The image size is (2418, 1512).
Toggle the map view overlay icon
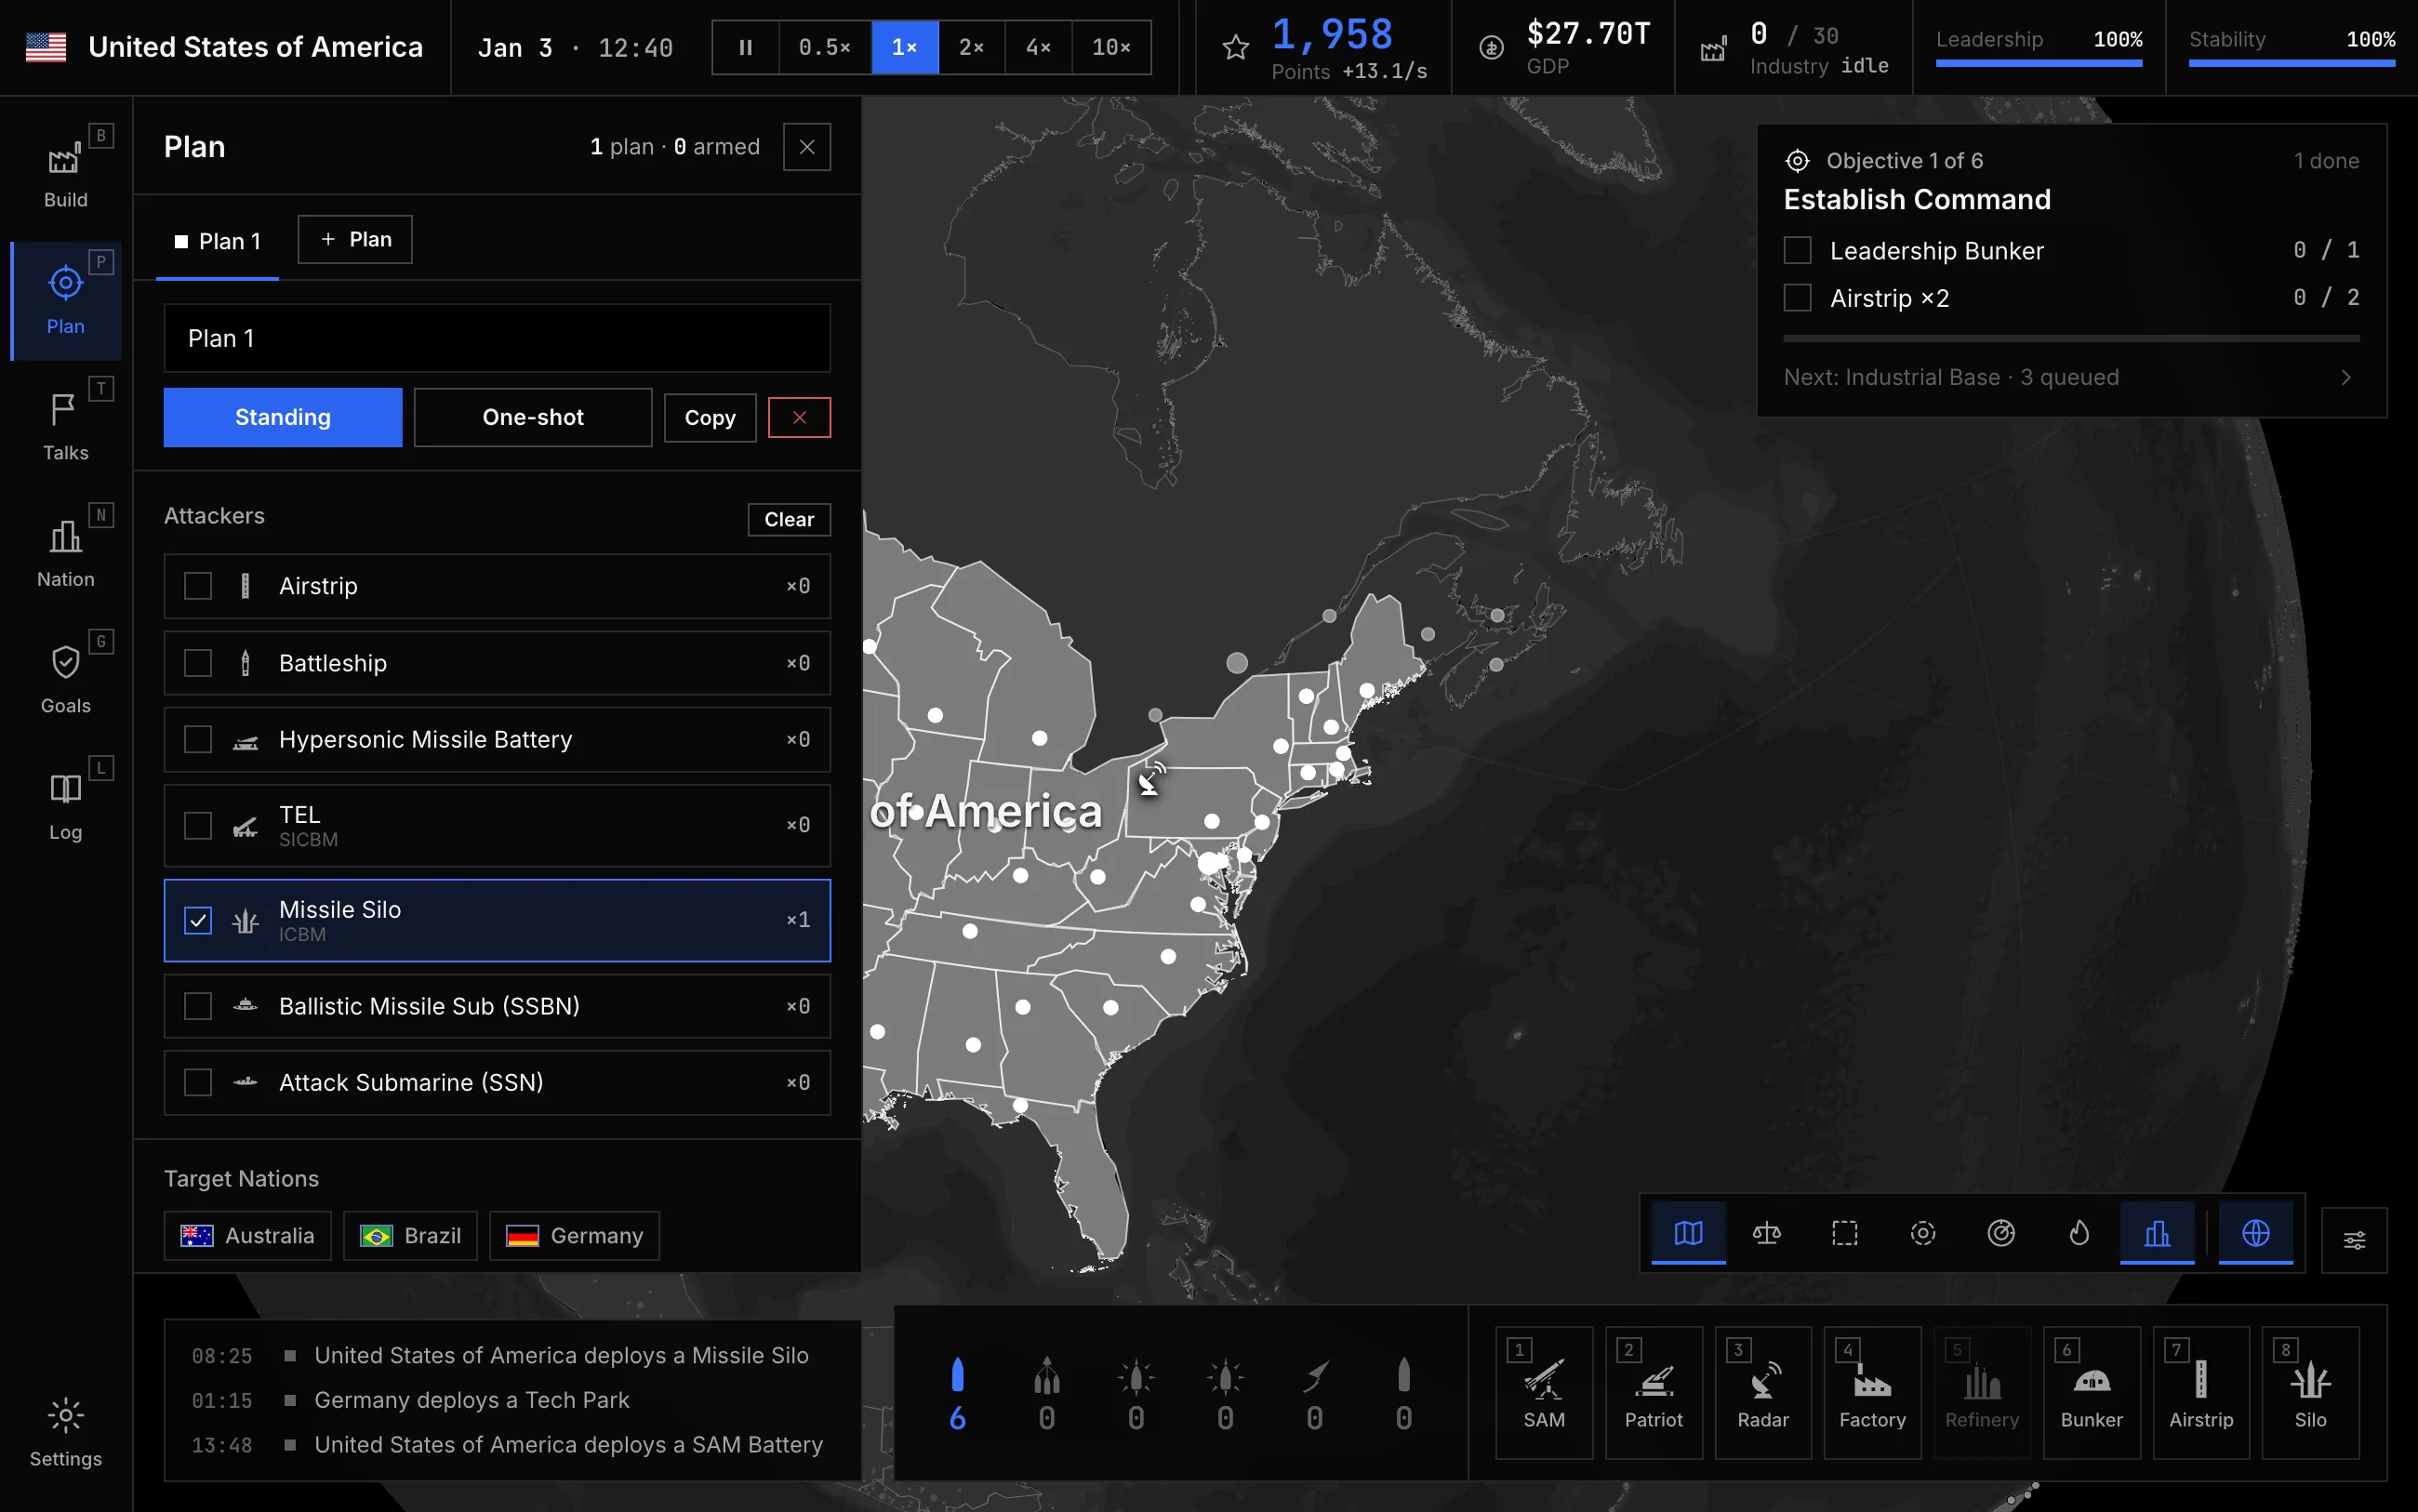pos(1688,1233)
